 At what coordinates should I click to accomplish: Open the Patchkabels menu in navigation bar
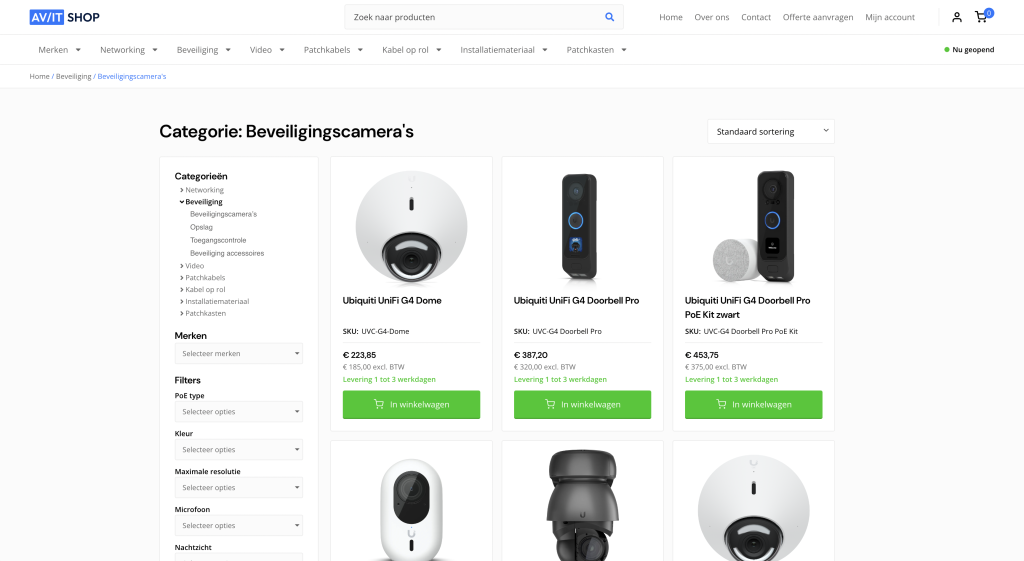tap(333, 50)
